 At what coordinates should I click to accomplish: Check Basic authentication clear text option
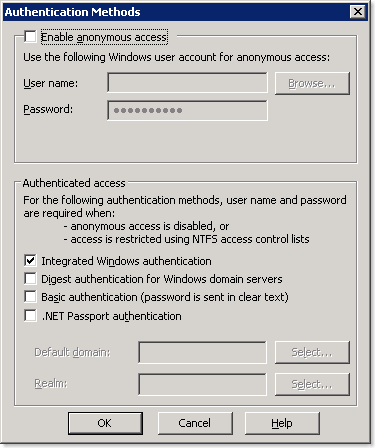pyautogui.click(x=30, y=296)
